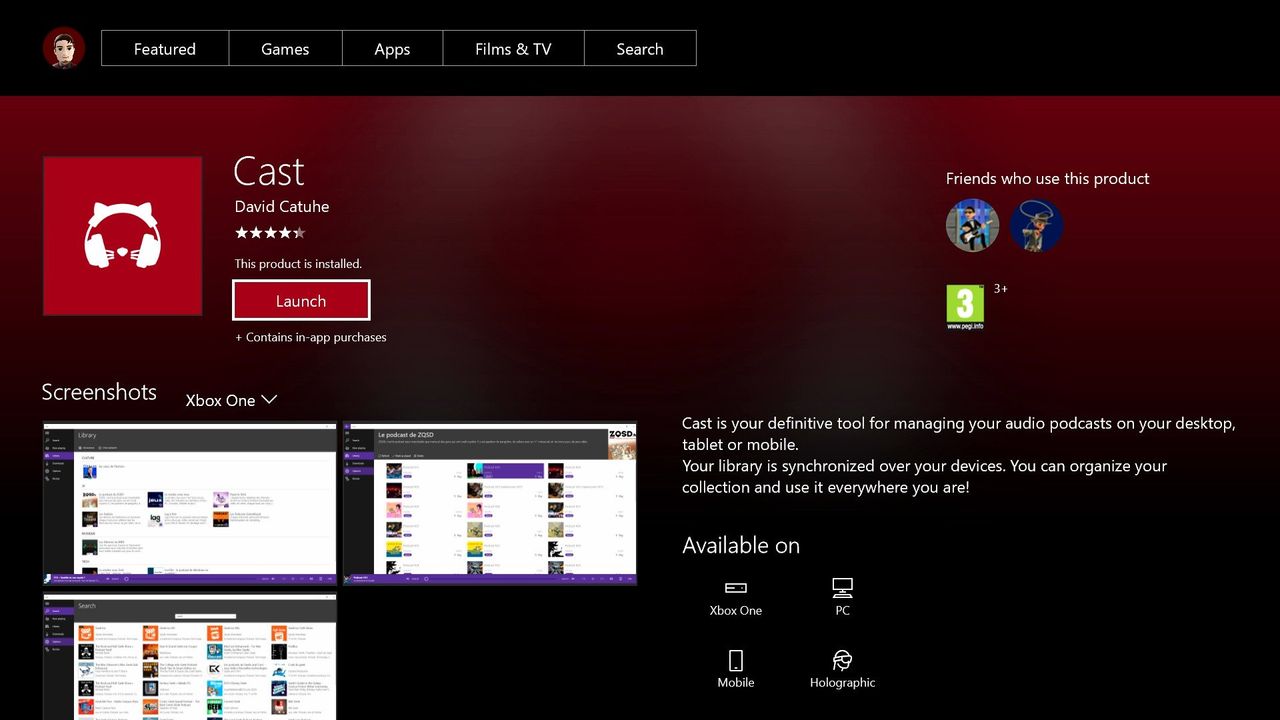Click 'Friends who use this product' heading

pyautogui.click(x=1047, y=178)
